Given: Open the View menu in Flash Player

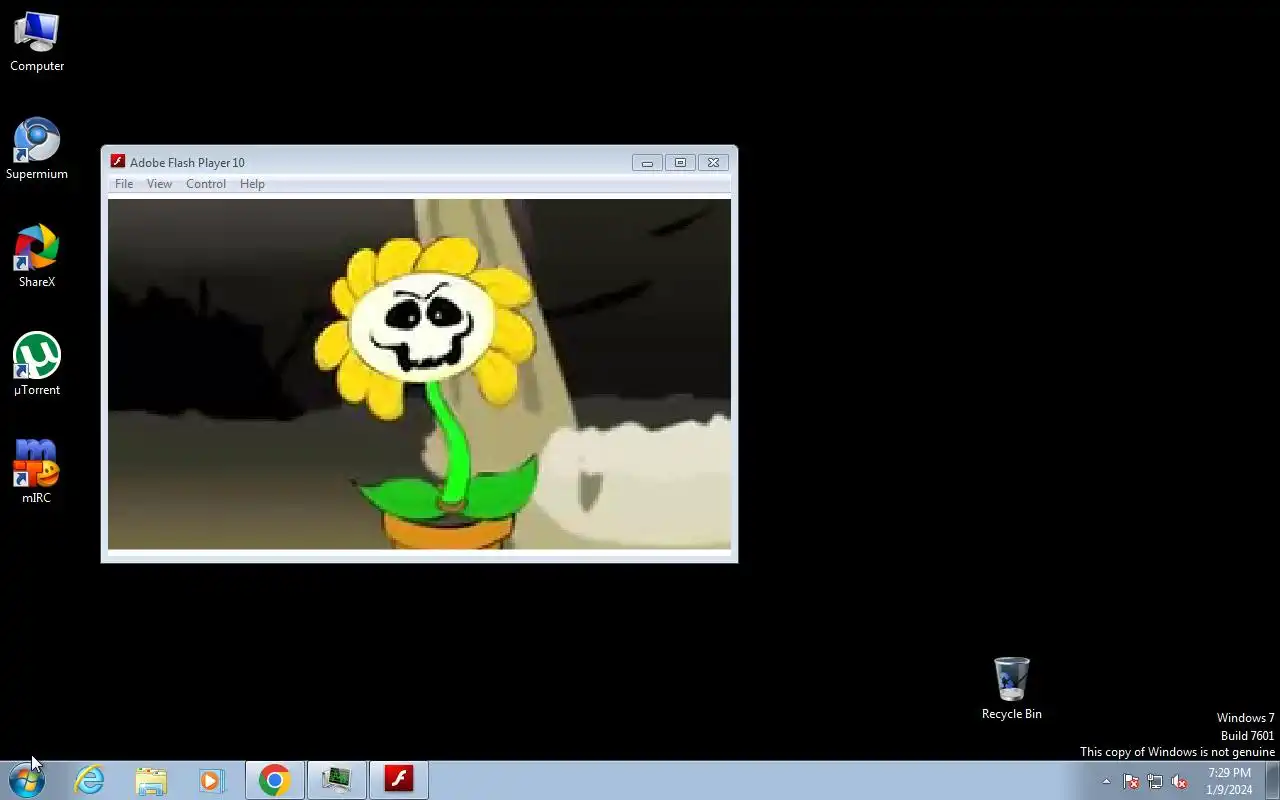Looking at the screenshot, I should point(159,184).
